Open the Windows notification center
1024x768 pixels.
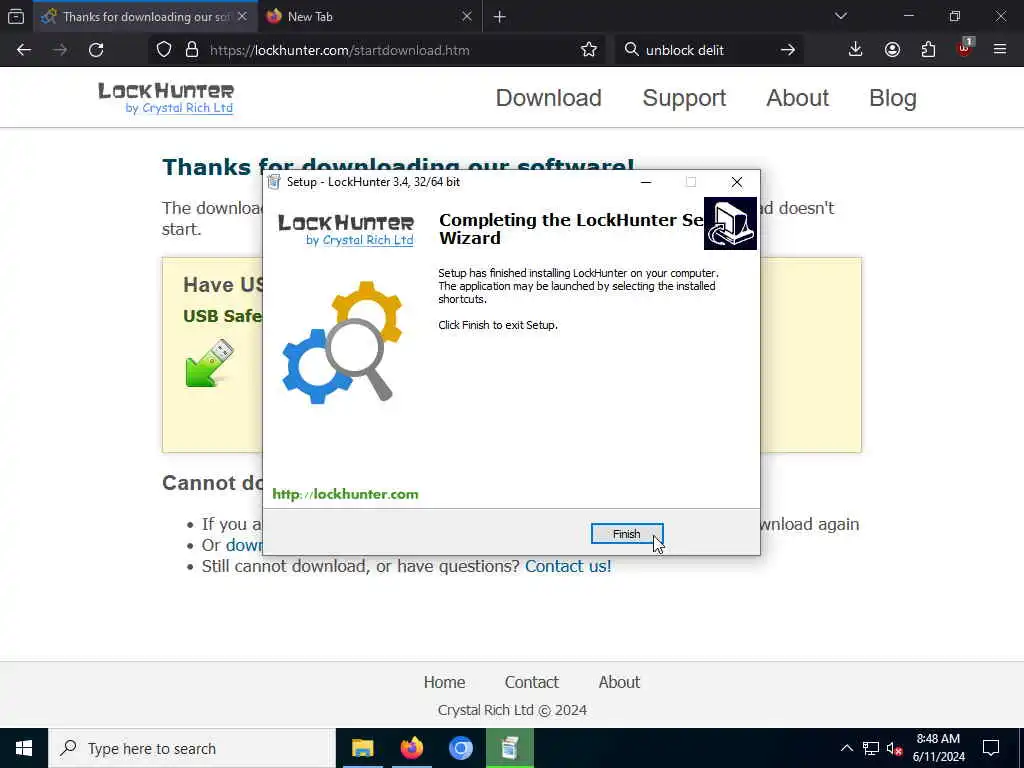pos(991,748)
